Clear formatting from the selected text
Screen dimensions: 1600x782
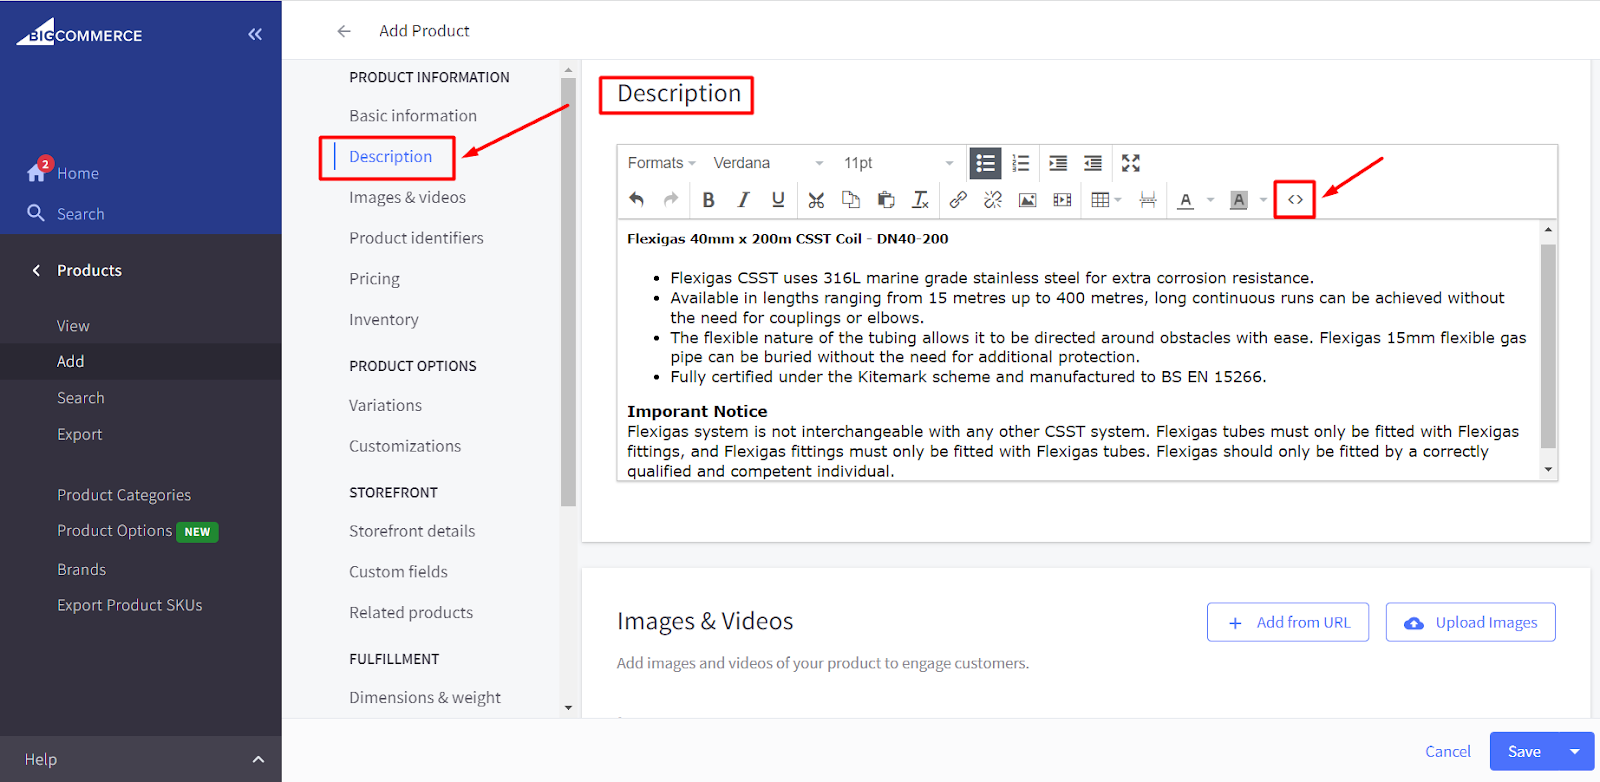921,200
